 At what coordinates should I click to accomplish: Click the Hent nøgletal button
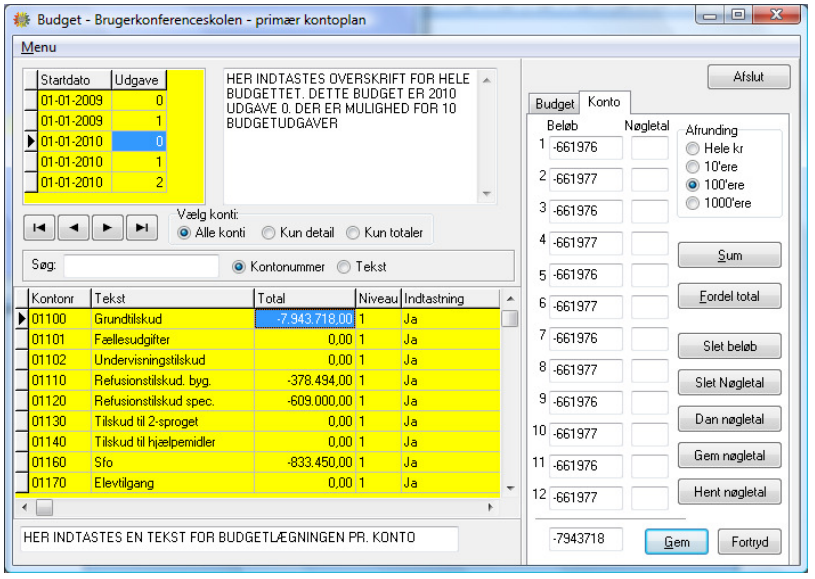click(x=730, y=492)
